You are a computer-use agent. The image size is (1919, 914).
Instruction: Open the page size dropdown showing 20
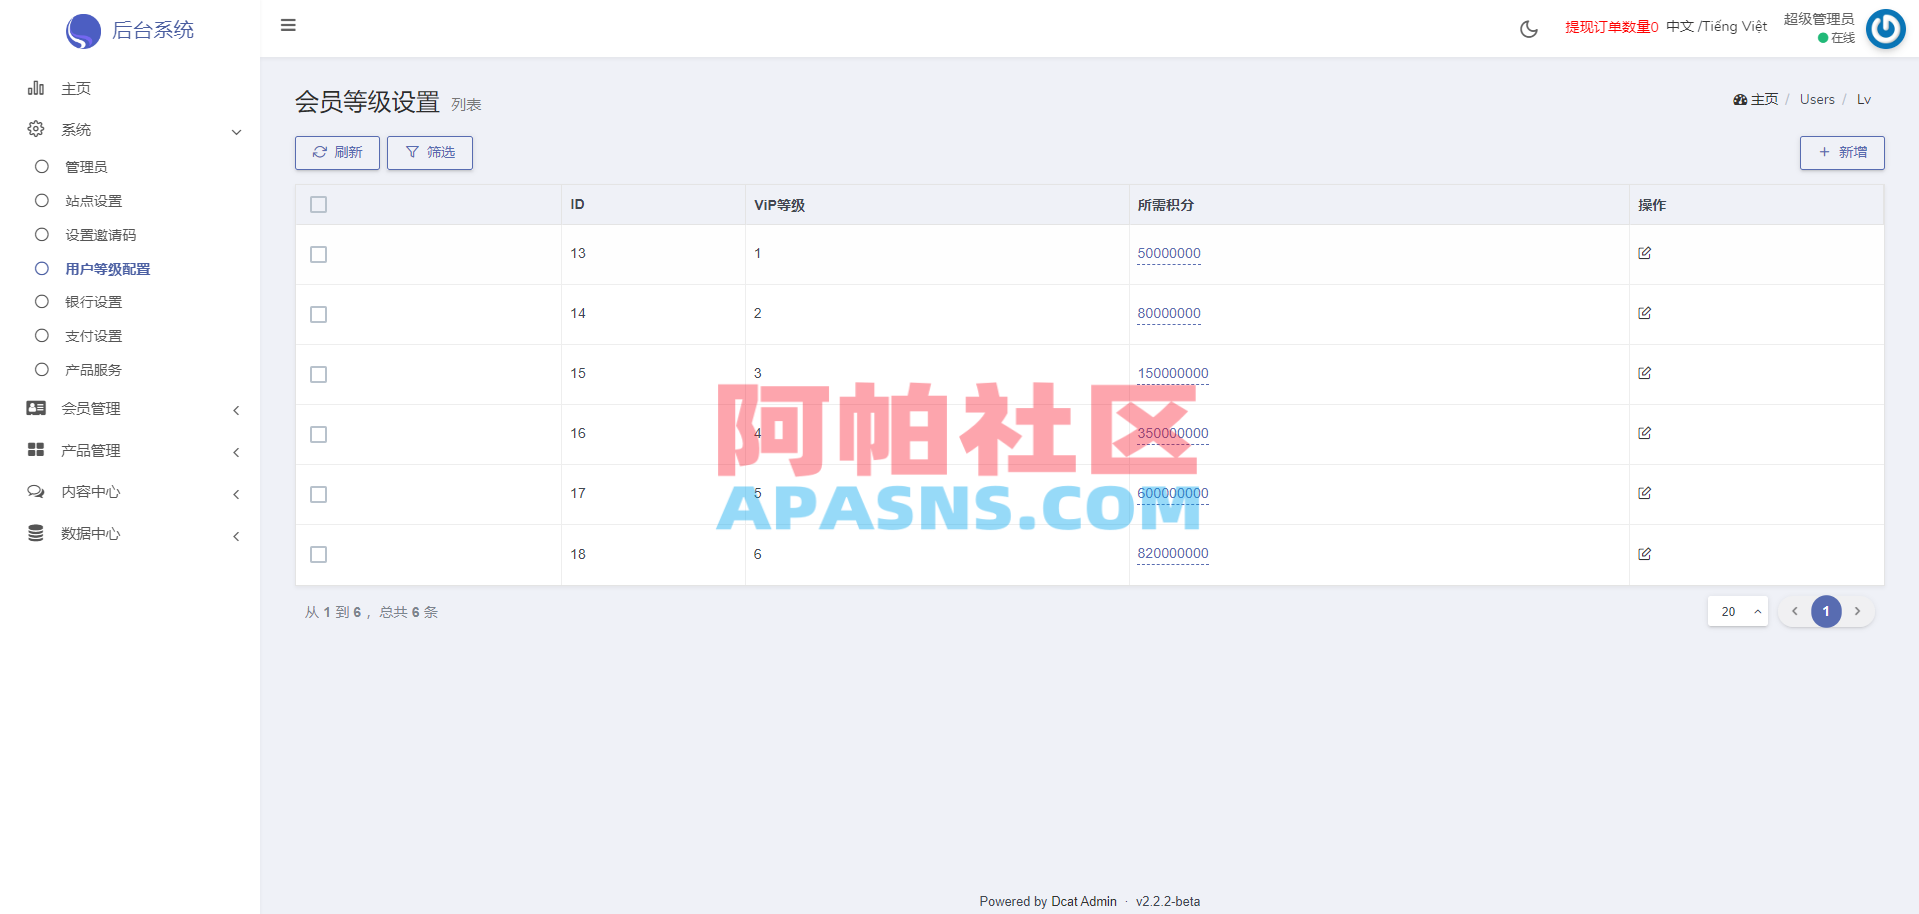click(x=1737, y=611)
